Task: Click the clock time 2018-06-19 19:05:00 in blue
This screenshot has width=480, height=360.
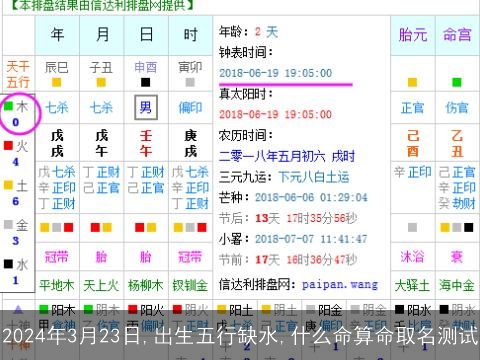Action: pyautogui.click(x=275, y=73)
